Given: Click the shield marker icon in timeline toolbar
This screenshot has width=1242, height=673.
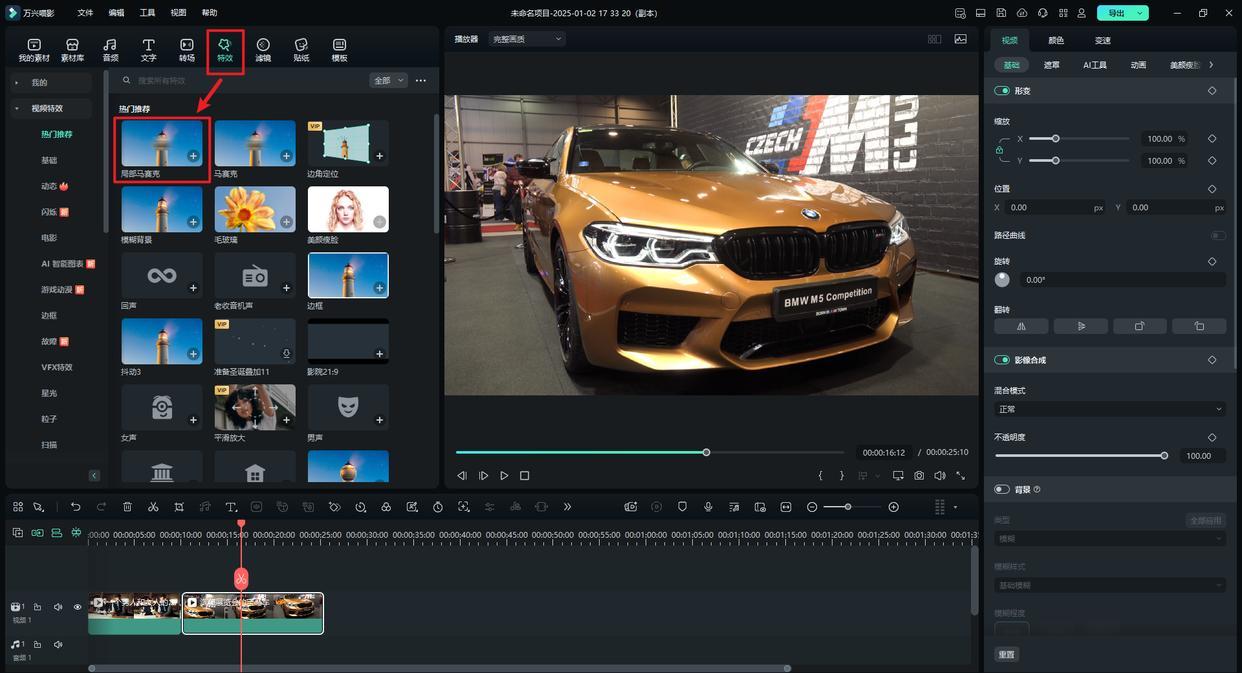Looking at the screenshot, I should (682, 507).
